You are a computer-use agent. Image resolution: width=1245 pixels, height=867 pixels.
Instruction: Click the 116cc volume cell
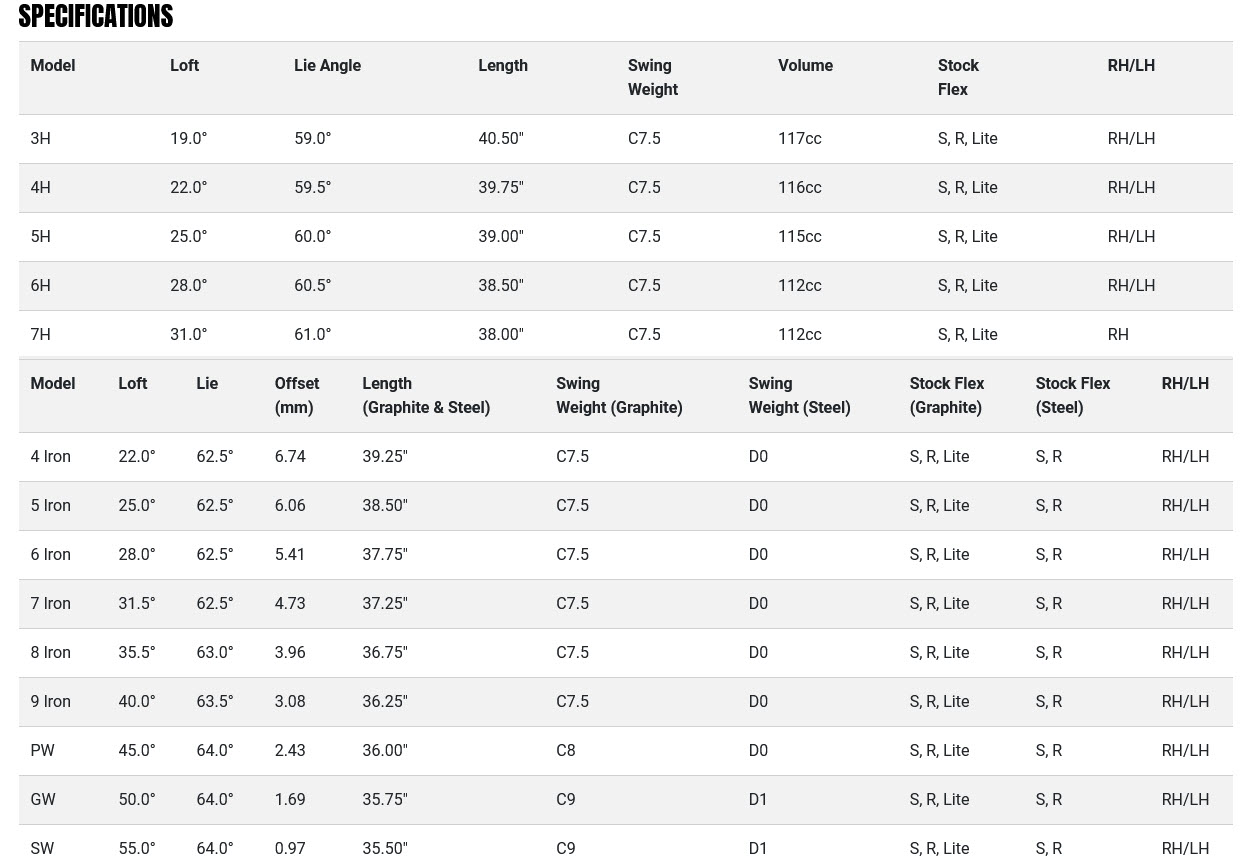[x=799, y=188]
